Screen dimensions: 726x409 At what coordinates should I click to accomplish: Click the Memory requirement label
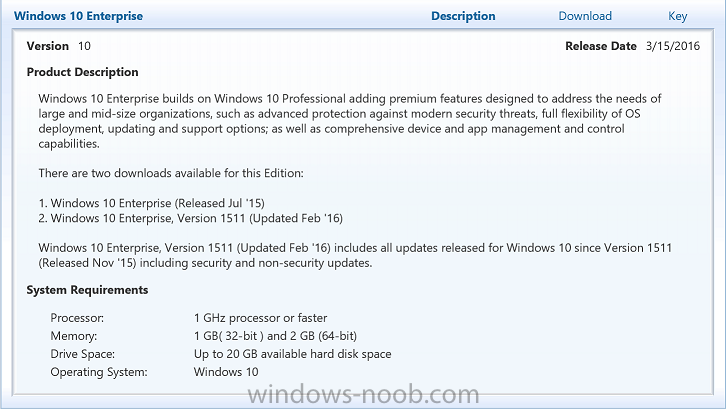(x=74, y=336)
